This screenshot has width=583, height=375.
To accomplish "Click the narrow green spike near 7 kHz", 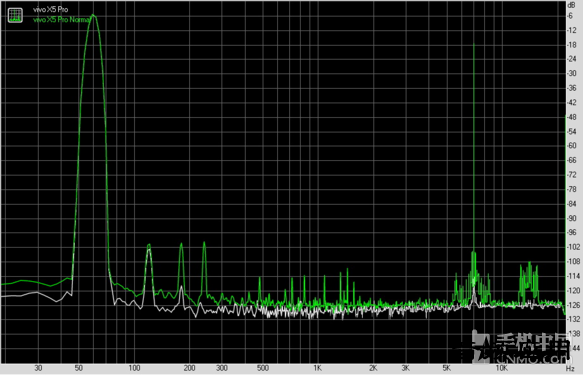I will point(474,149).
